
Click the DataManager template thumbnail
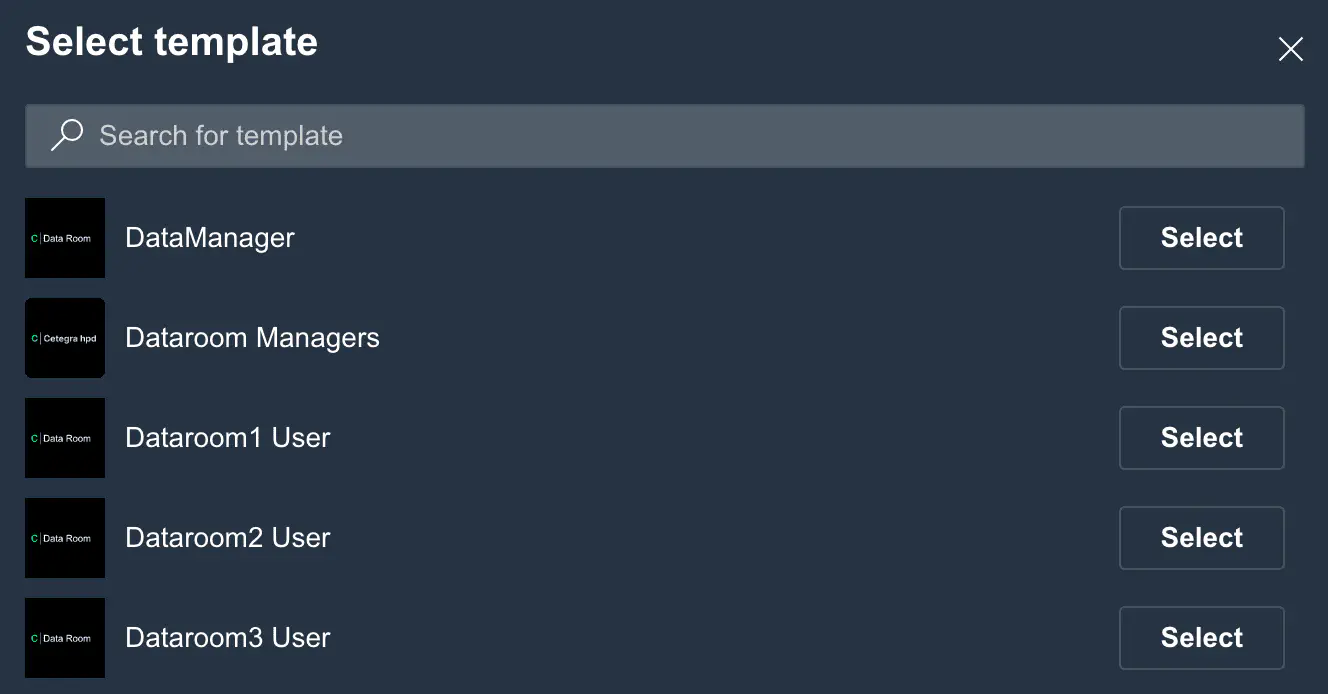point(65,238)
